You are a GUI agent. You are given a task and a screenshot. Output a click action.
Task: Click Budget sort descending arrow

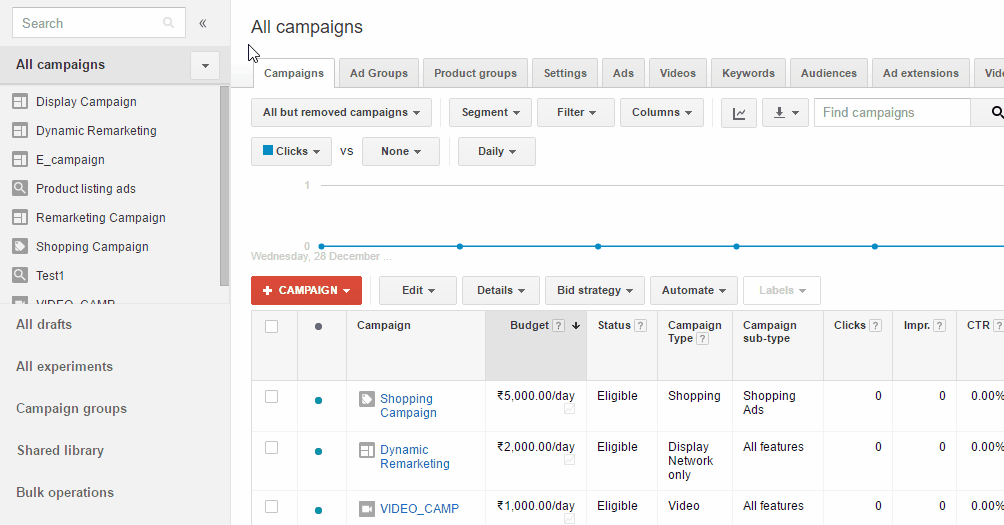click(576, 325)
